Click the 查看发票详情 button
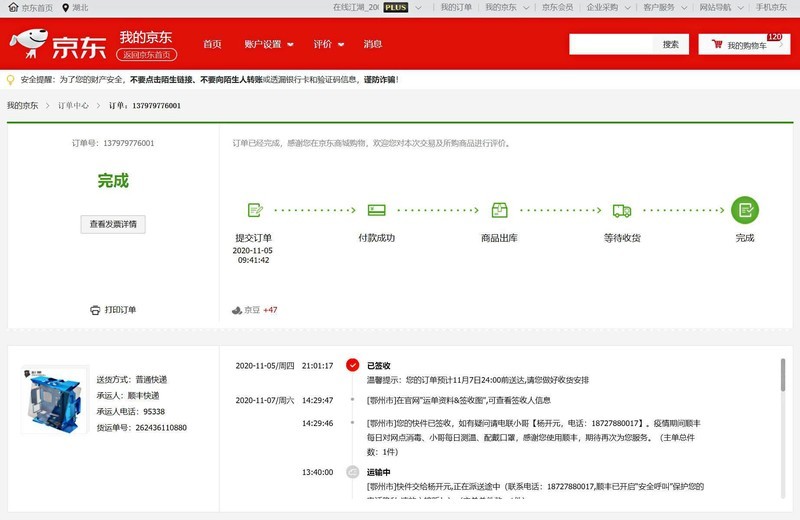 coord(113,224)
